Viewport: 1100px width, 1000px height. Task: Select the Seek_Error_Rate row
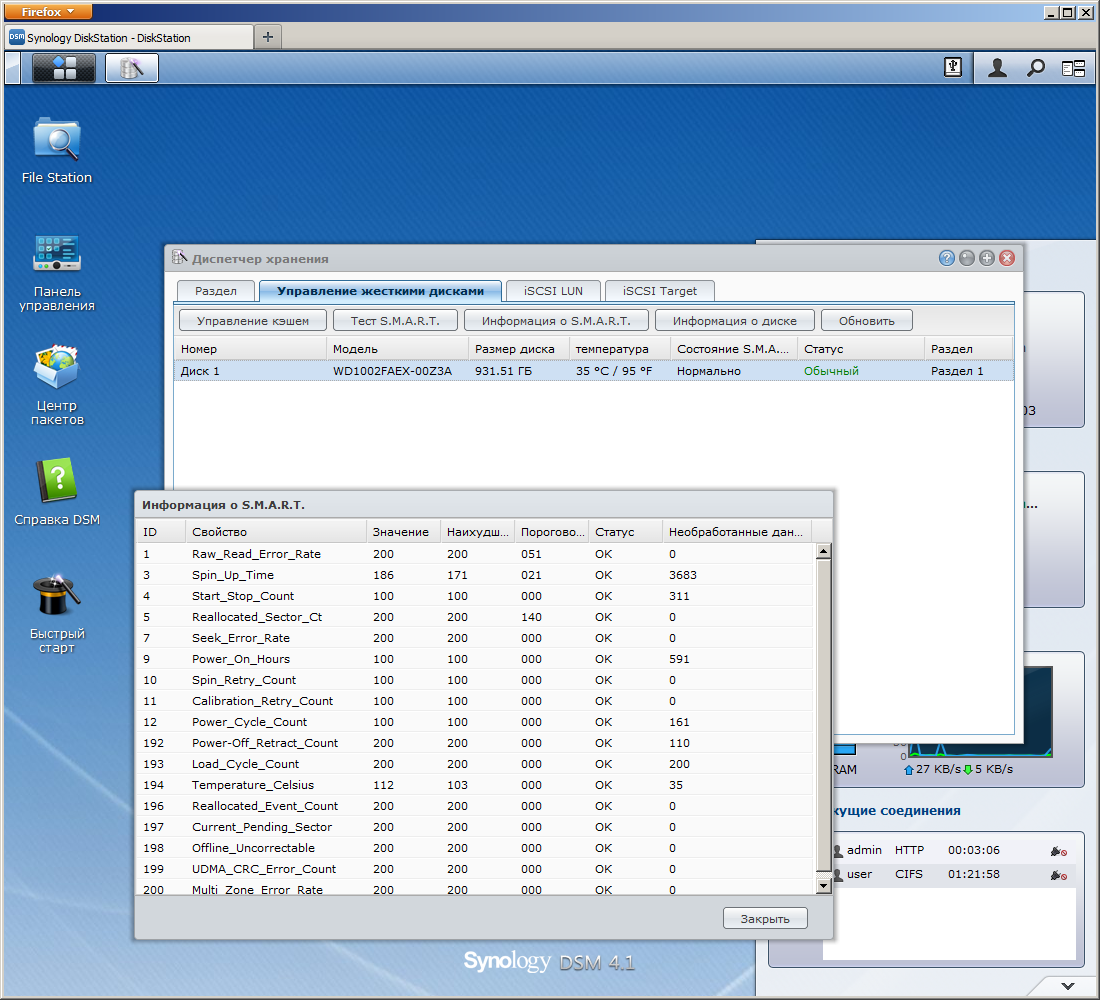(x=474, y=638)
